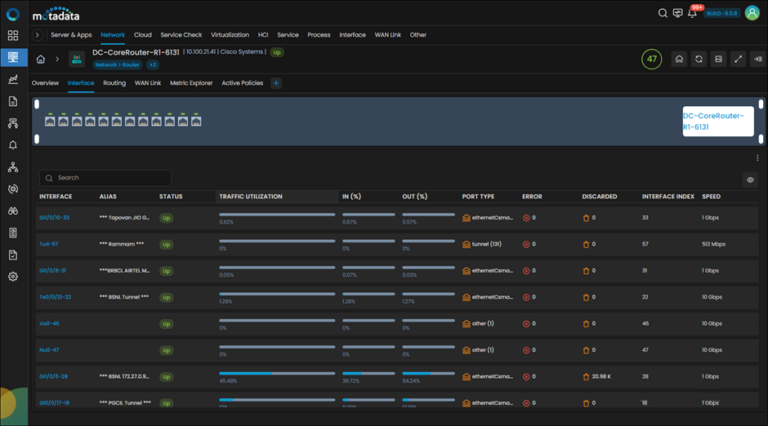Image resolution: width=768 pixels, height=426 pixels.
Task: Click the '512 Mbps' speed value
Action: point(714,244)
